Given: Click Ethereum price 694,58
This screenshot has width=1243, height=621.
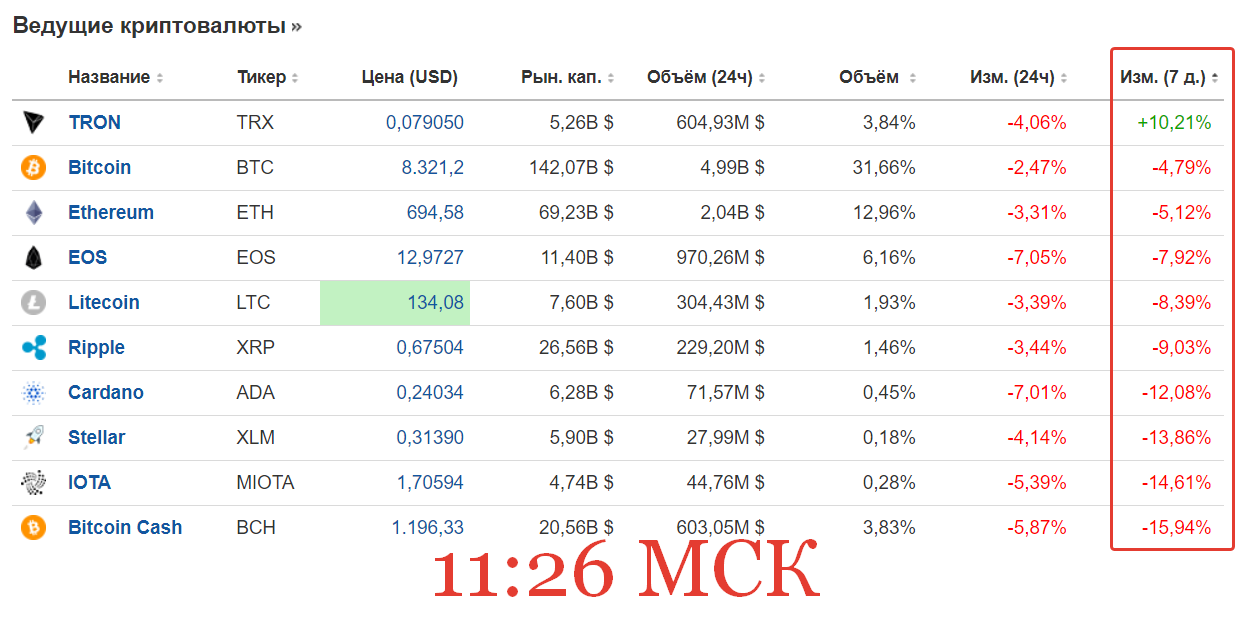Looking at the screenshot, I should click(x=435, y=213).
